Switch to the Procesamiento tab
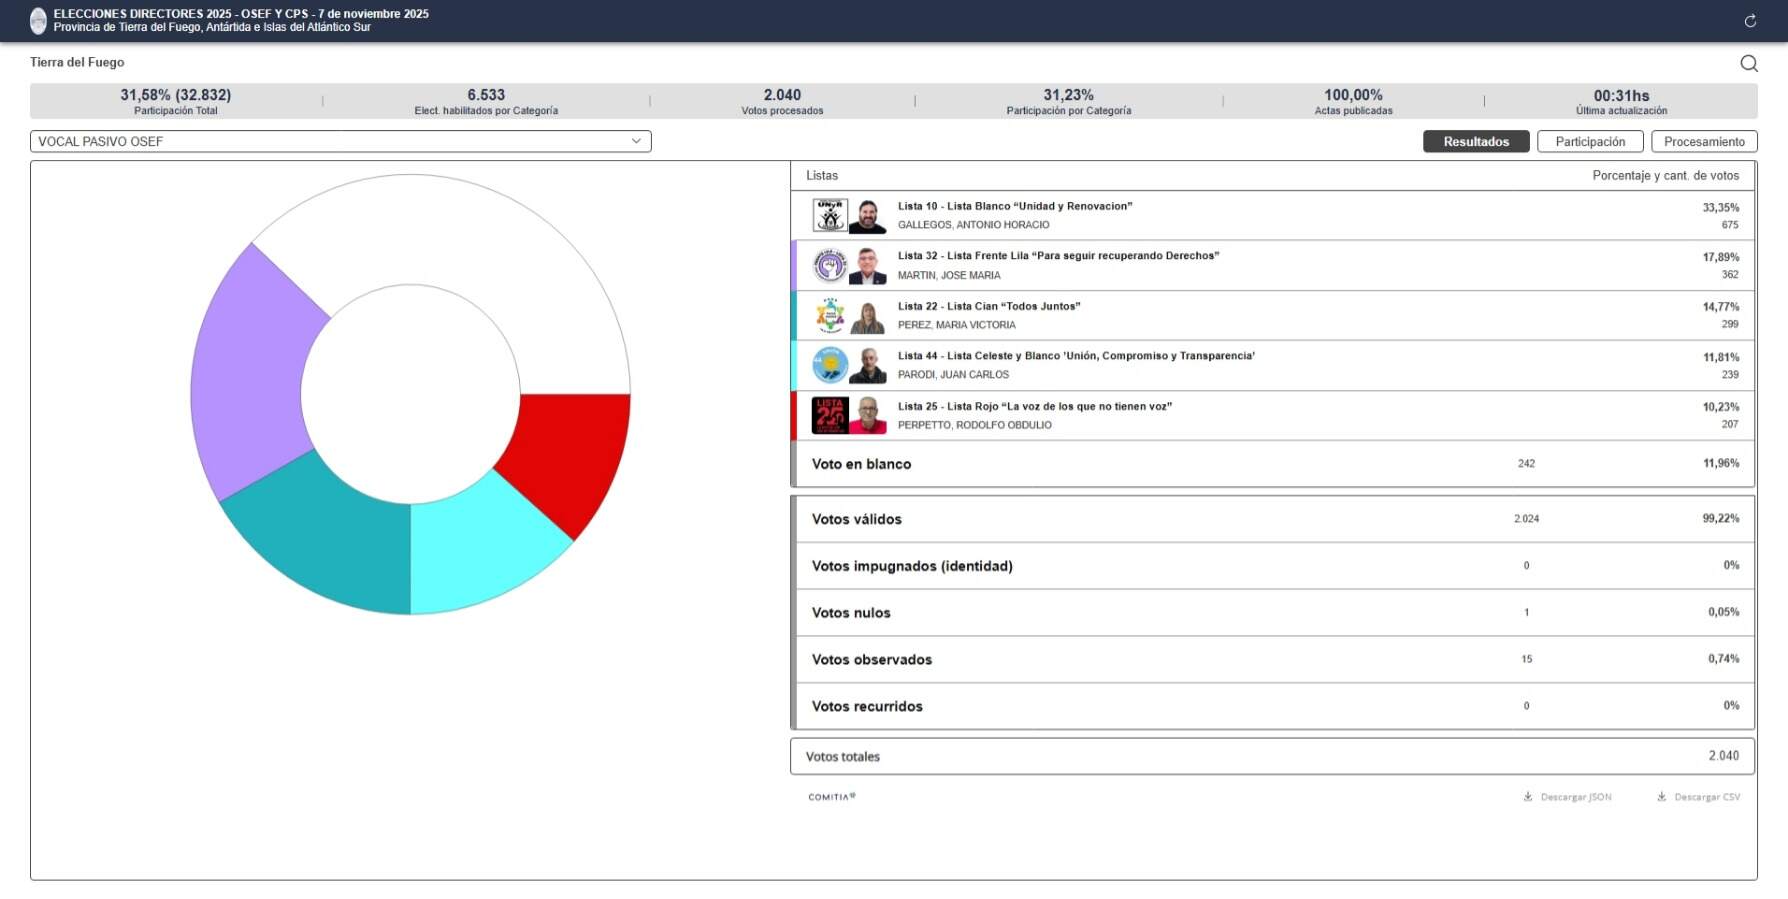This screenshot has height=899, width=1788. pyautogui.click(x=1703, y=142)
